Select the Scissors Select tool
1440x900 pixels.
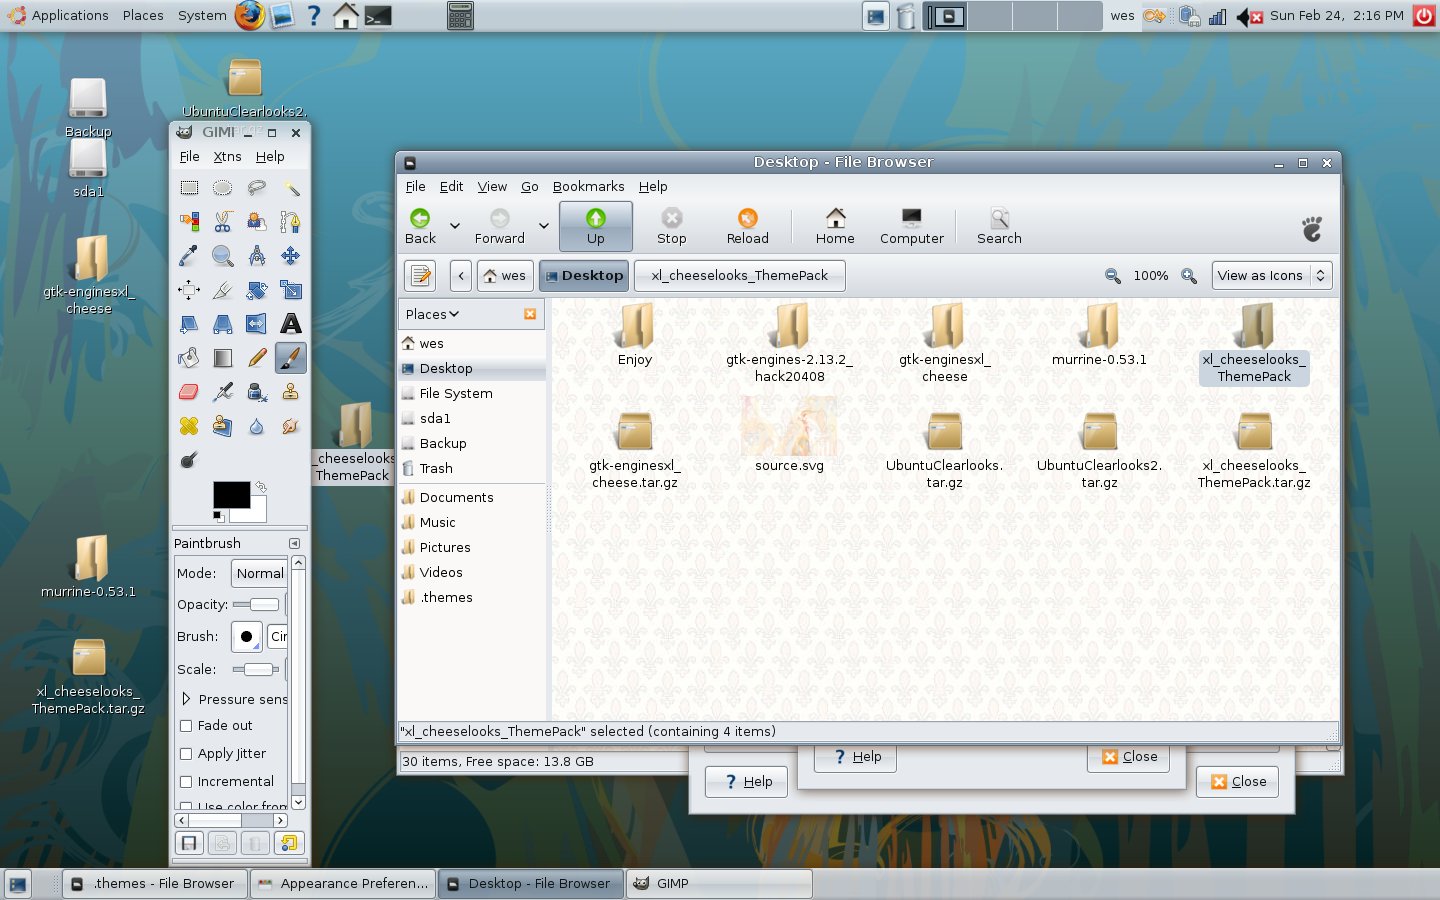click(223, 222)
